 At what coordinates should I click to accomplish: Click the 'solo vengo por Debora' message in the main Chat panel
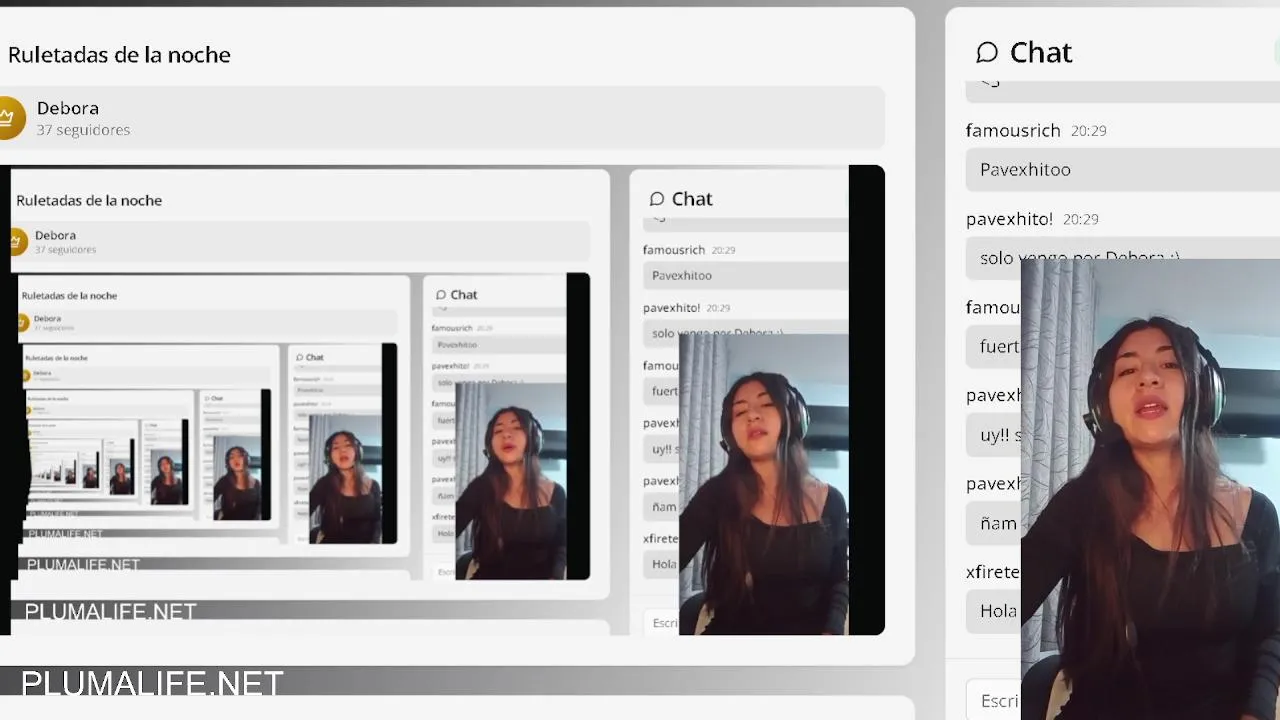click(1123, 258)
